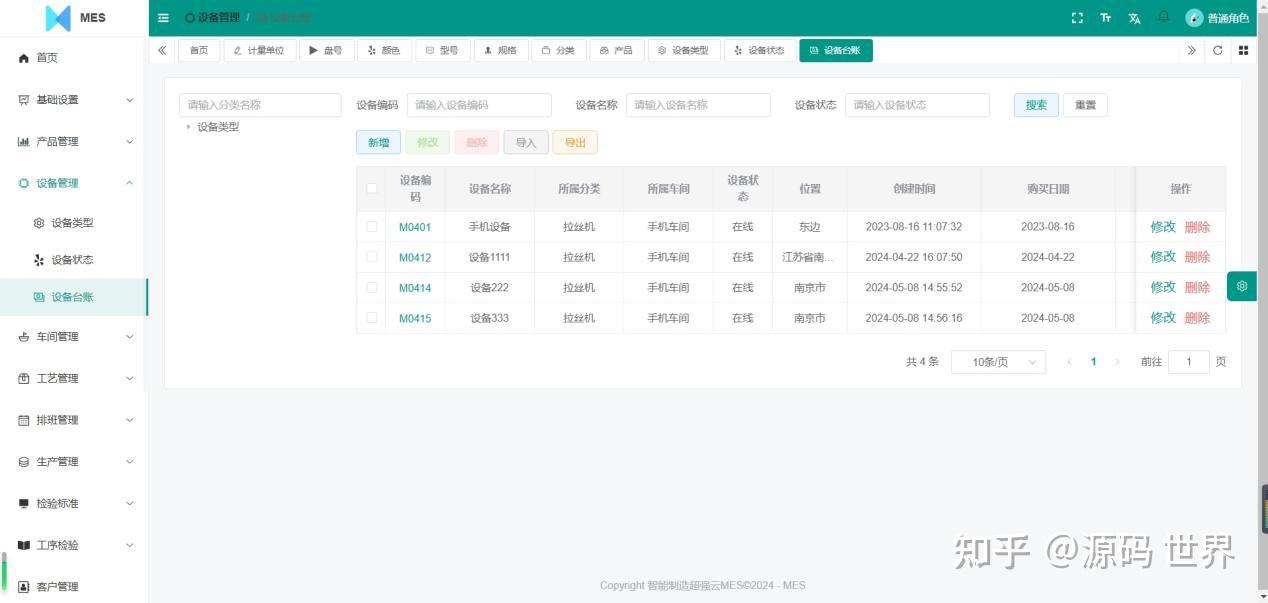Check the table header select-all checkbox
The height and width of the screenshot is (603, 1268).
[x=371, y=188]
